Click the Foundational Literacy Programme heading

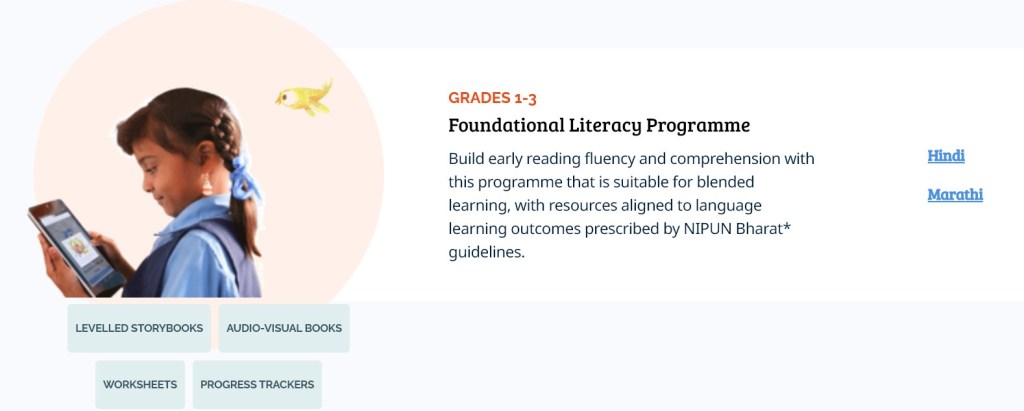(x=598, y=126)
